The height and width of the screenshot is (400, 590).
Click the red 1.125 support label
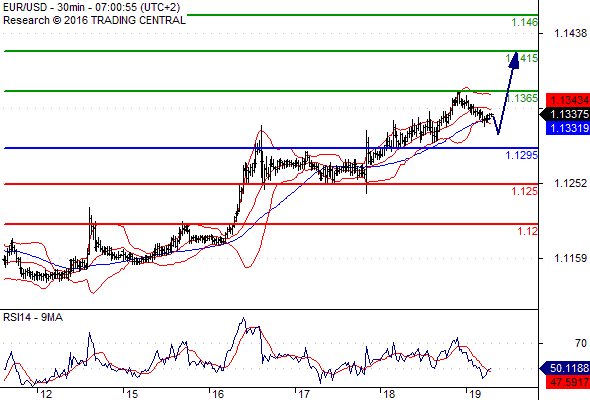click(525, 191)
